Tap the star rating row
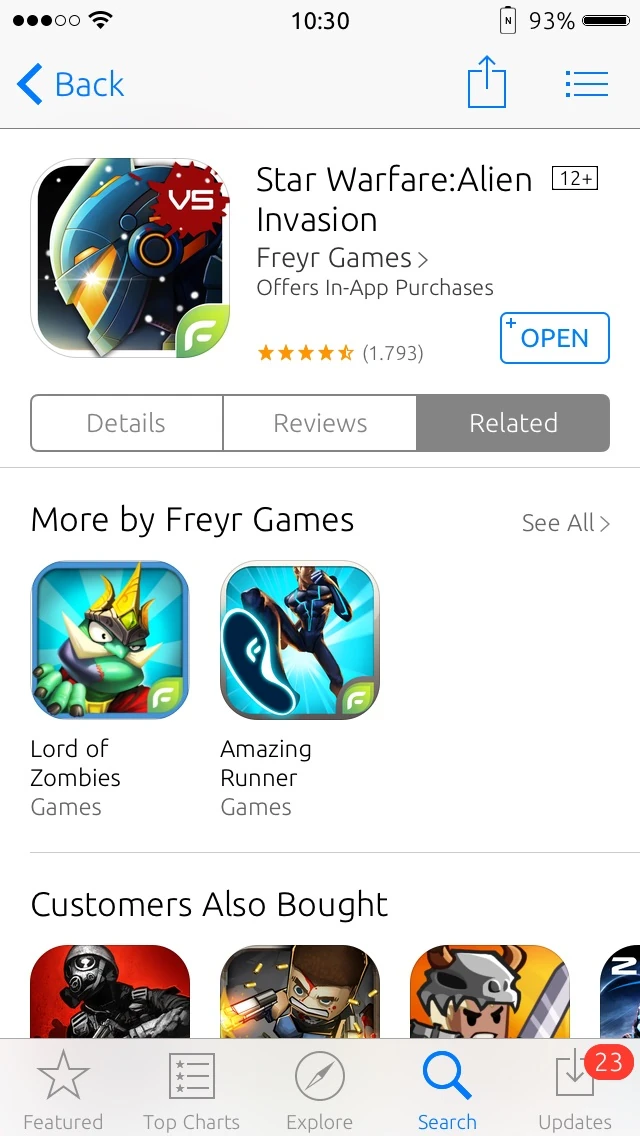This screenshot has height=1136, width=640. coord(340,353)
